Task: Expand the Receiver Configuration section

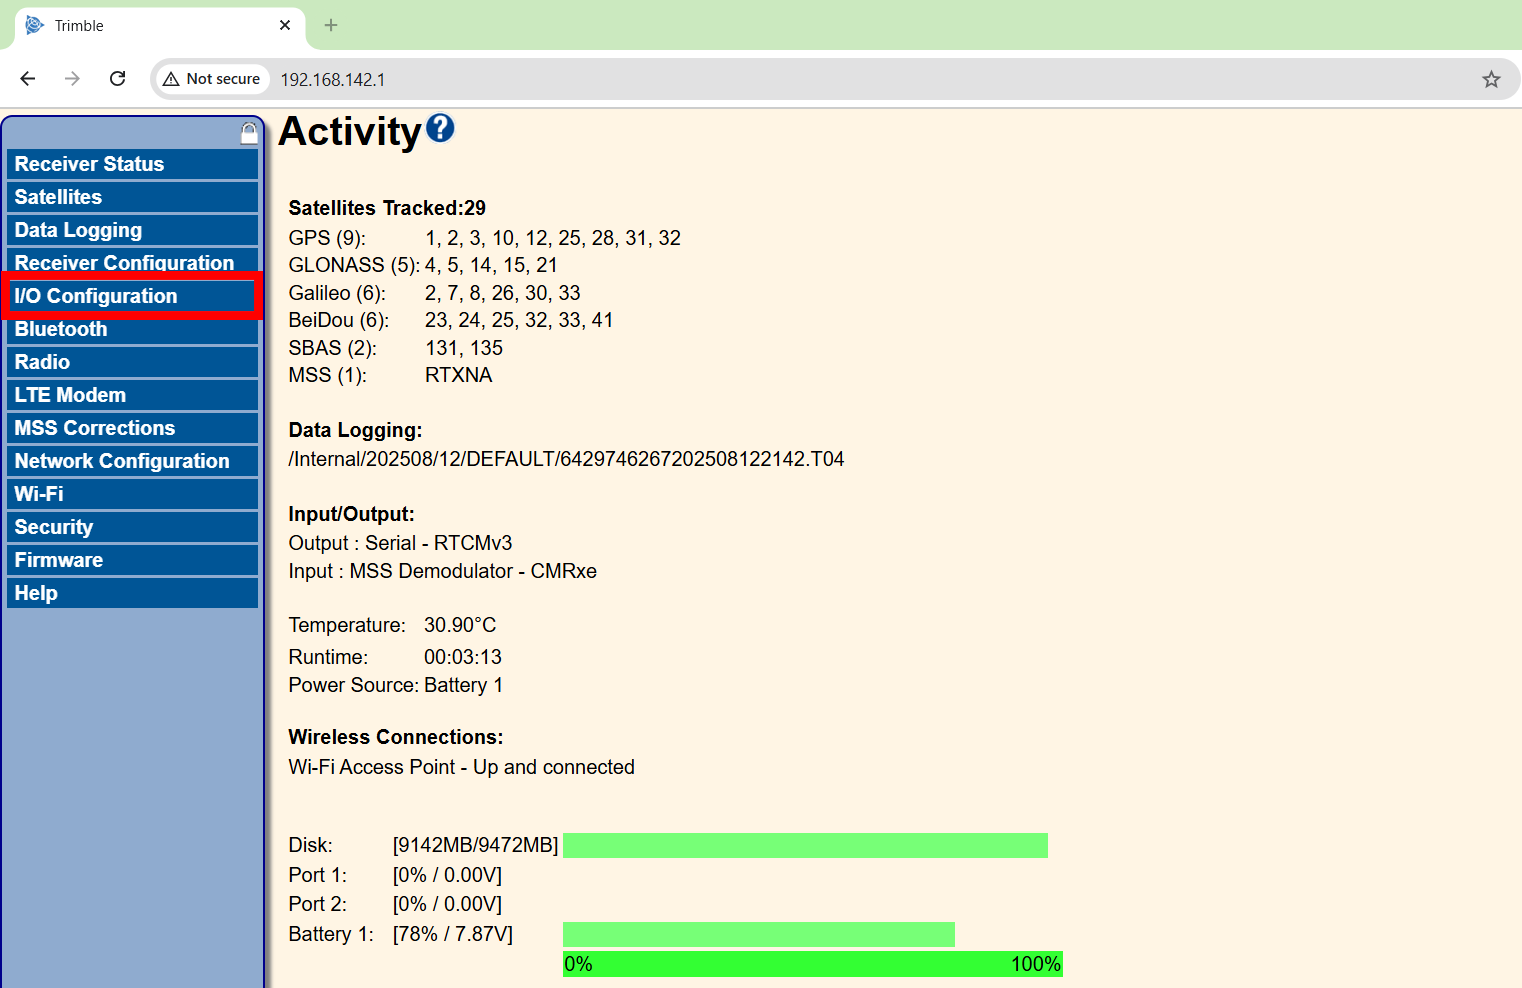Action: [132, 262]
